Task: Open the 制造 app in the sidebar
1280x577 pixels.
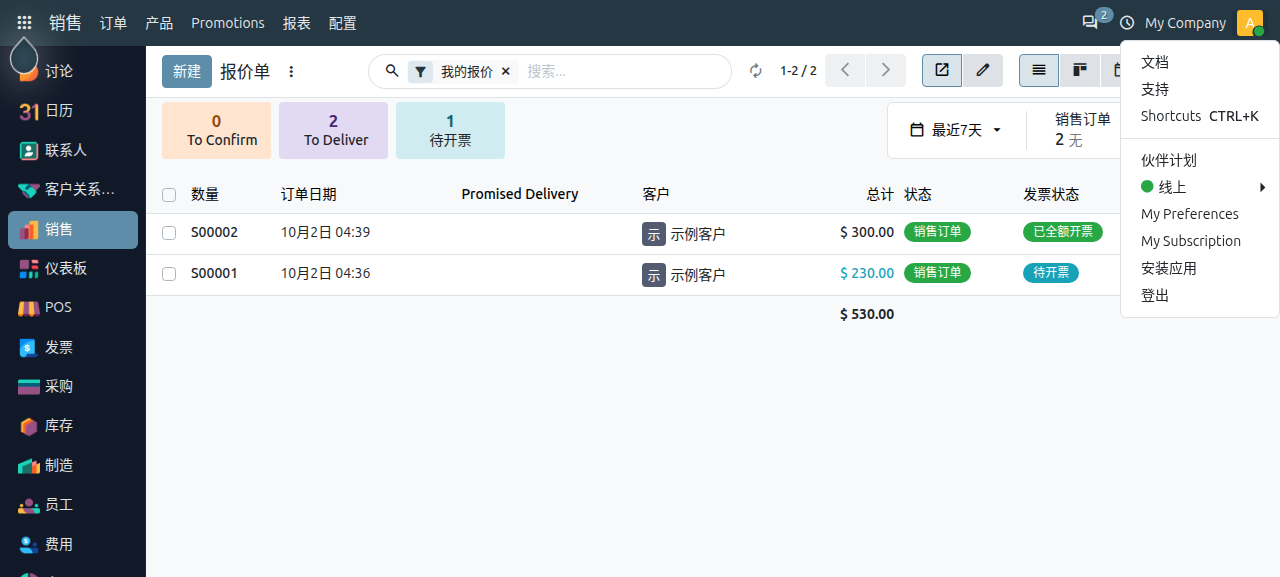Action: click(73, 465)
